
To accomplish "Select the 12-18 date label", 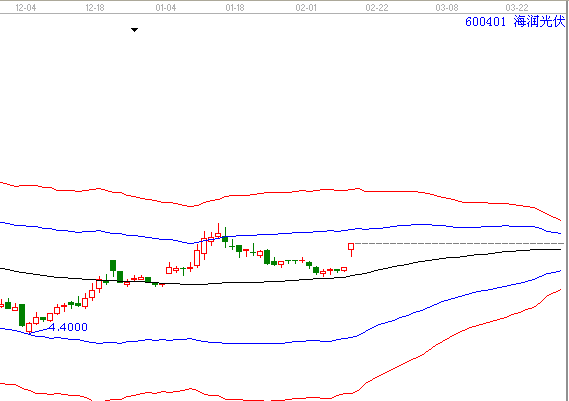I will 95,8.
